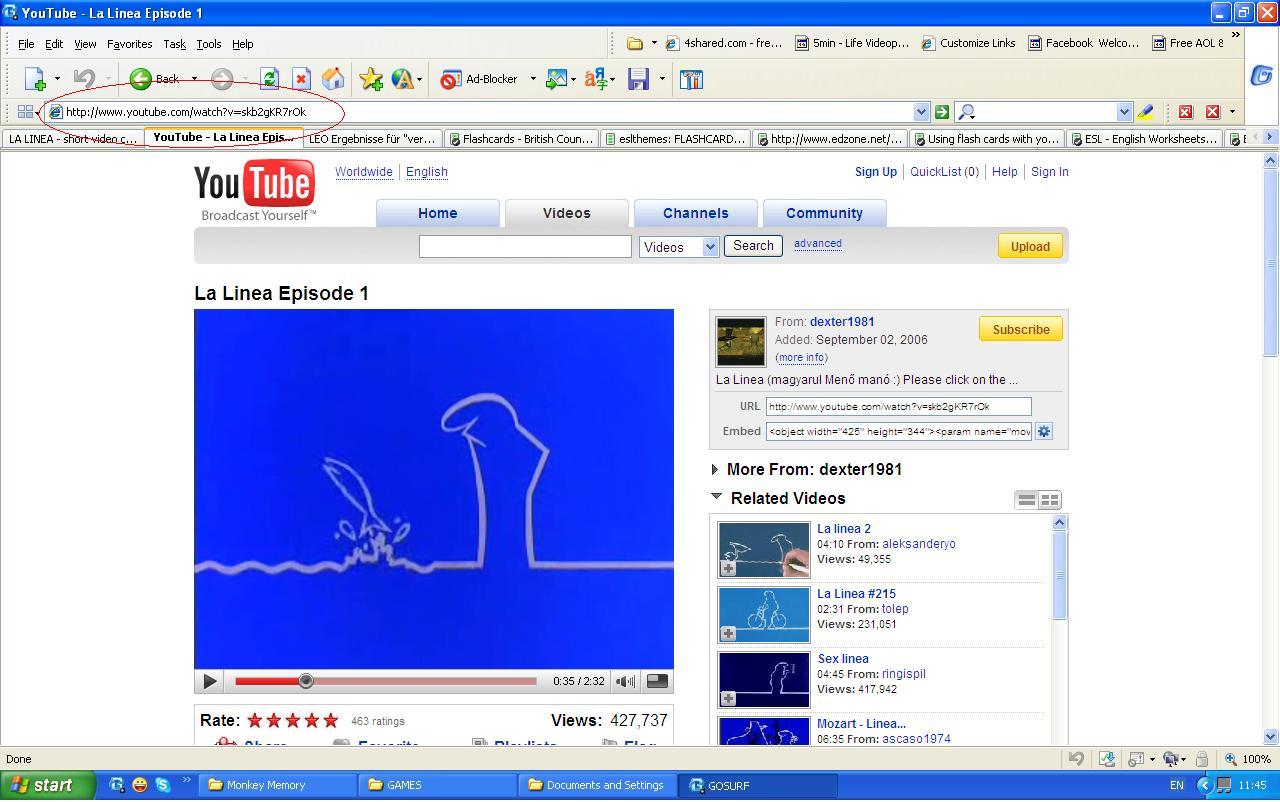The width and height of the screenshot is (1280, 802).
Task: Add La linea 2 to QuickList plus icon
Action: (x=728, y=568)
